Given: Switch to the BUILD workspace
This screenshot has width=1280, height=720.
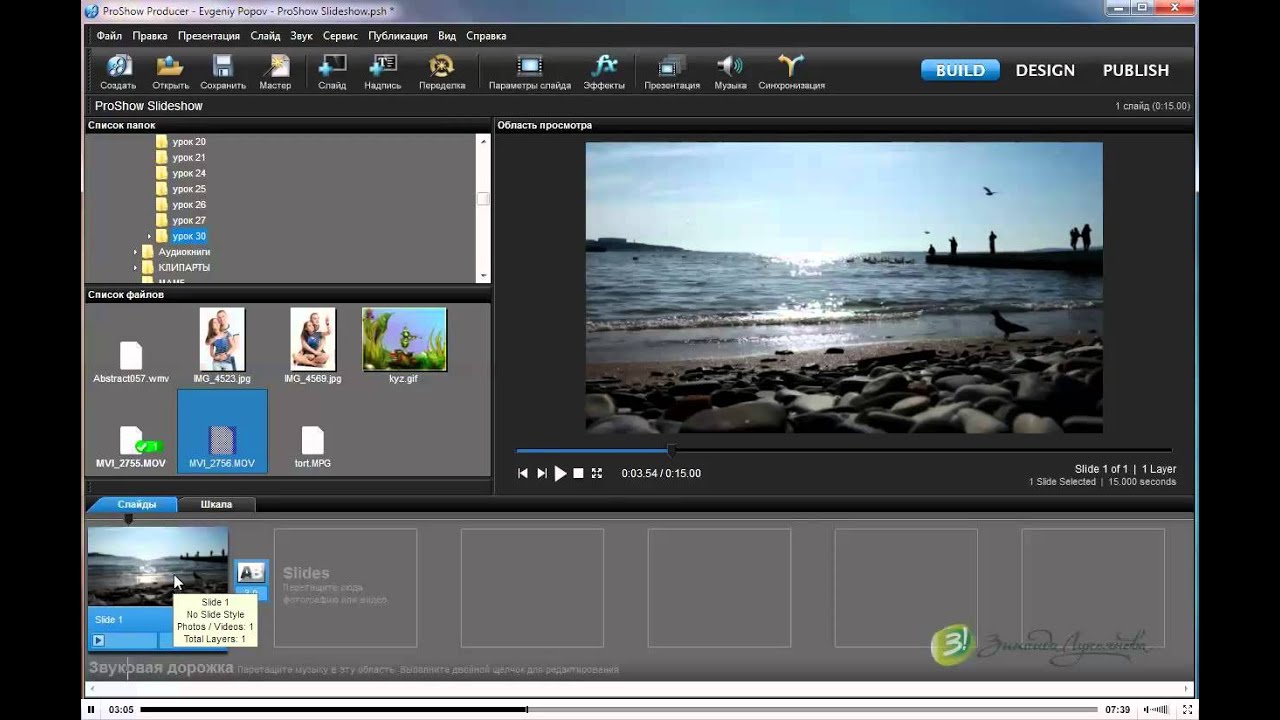Looking at the screenshot, I should [960, 70].
